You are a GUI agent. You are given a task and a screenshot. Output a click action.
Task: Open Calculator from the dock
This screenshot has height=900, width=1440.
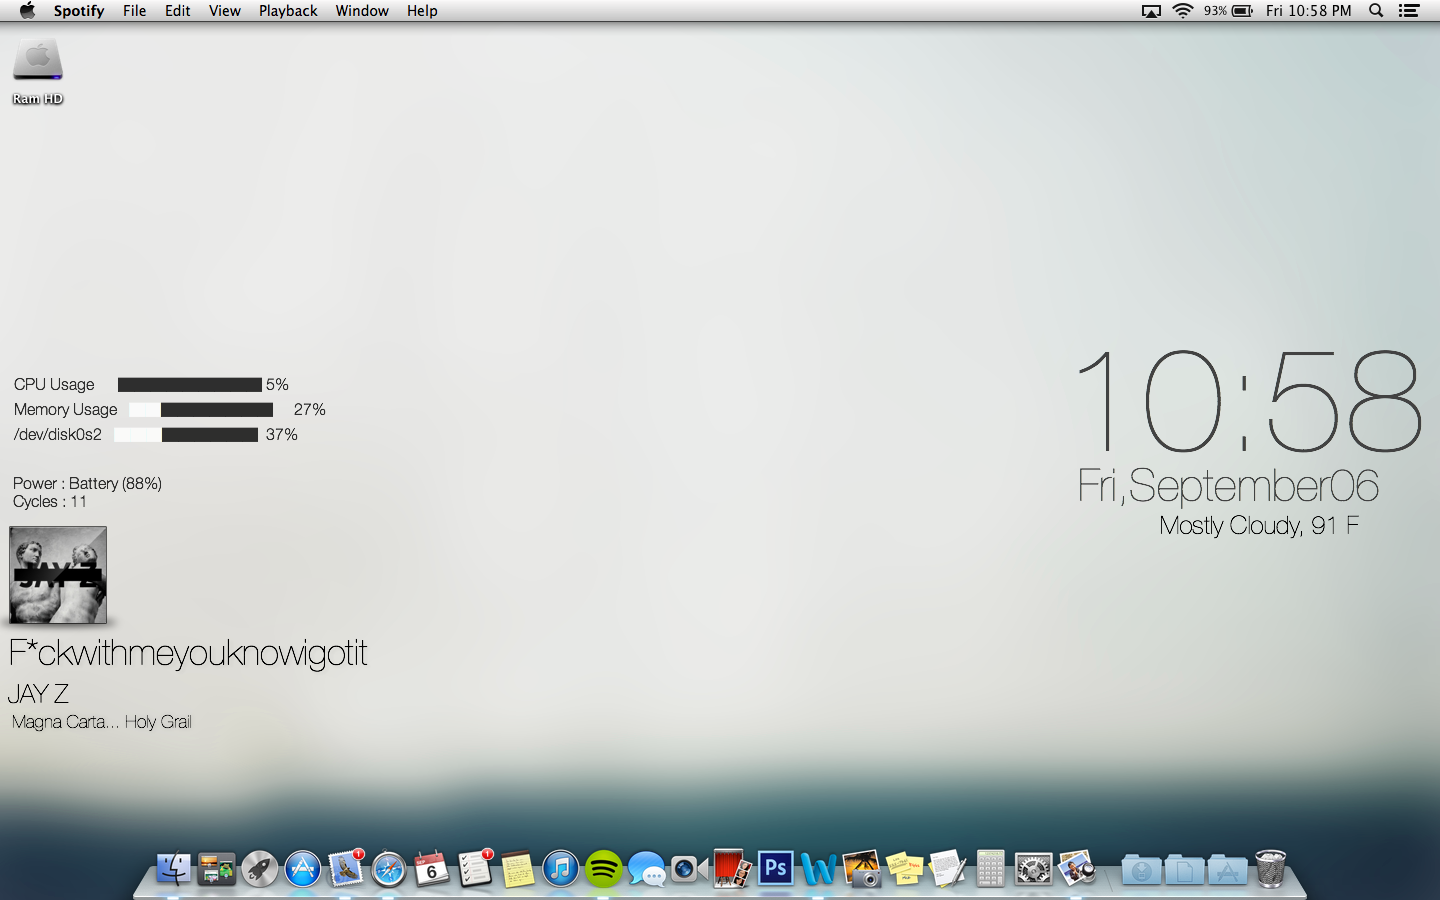coord(991,868)
